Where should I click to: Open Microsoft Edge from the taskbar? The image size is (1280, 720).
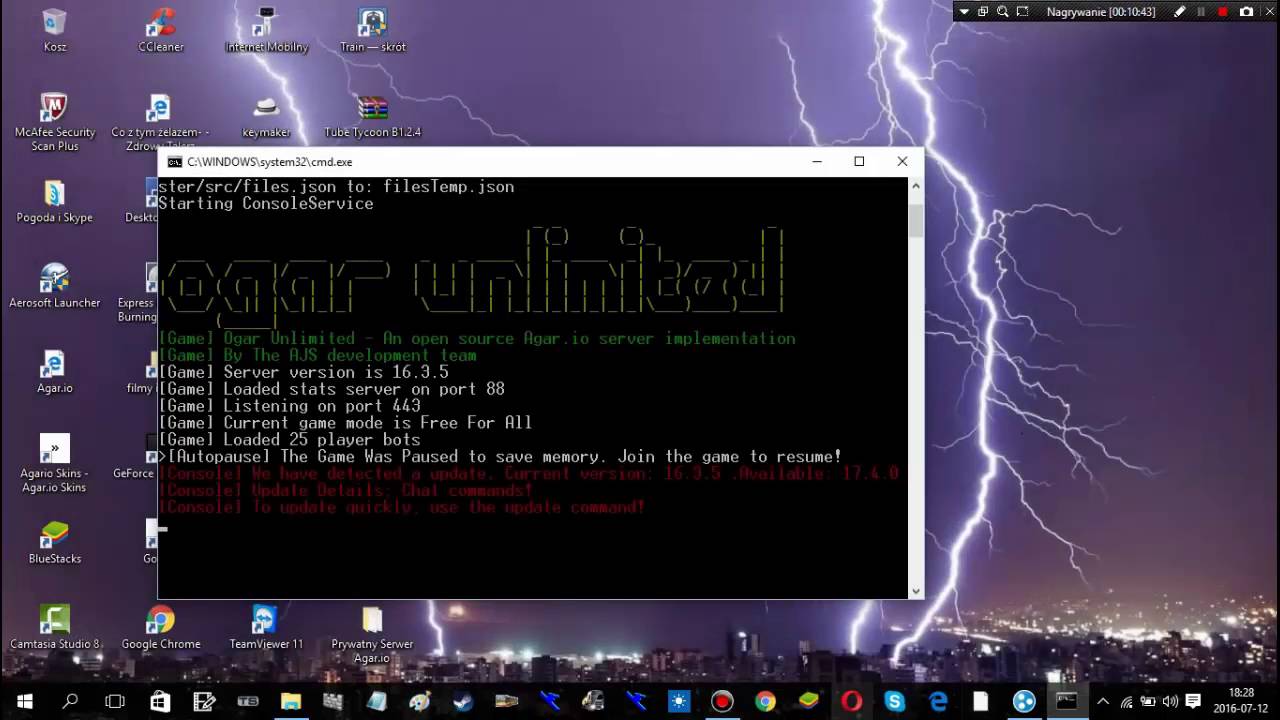[x=938, y=702]
